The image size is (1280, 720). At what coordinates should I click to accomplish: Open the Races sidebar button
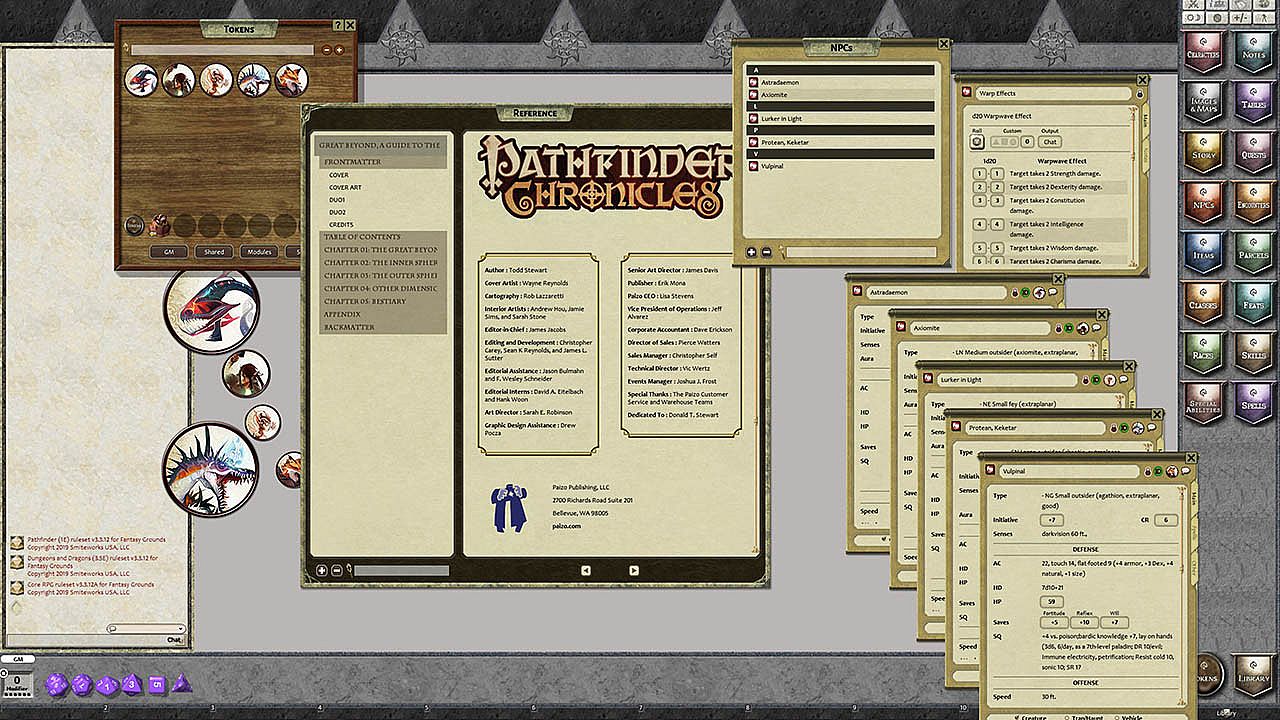pyautogui.click(x=1203, y=352)
